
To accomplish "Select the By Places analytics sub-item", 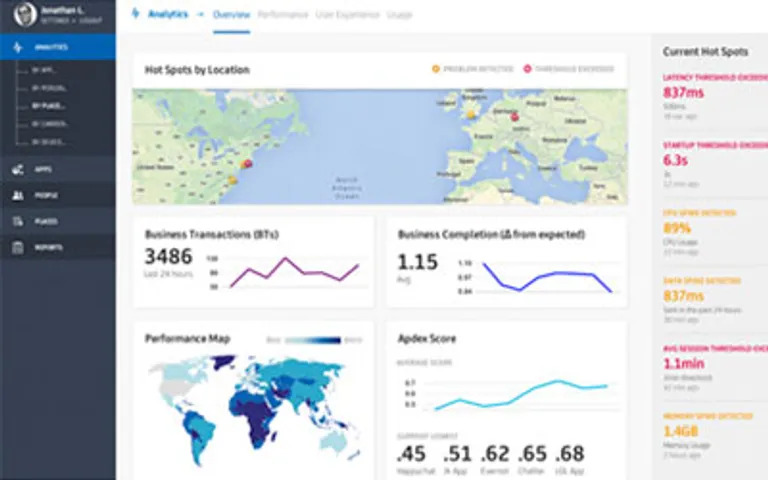I will coord(50,104).
